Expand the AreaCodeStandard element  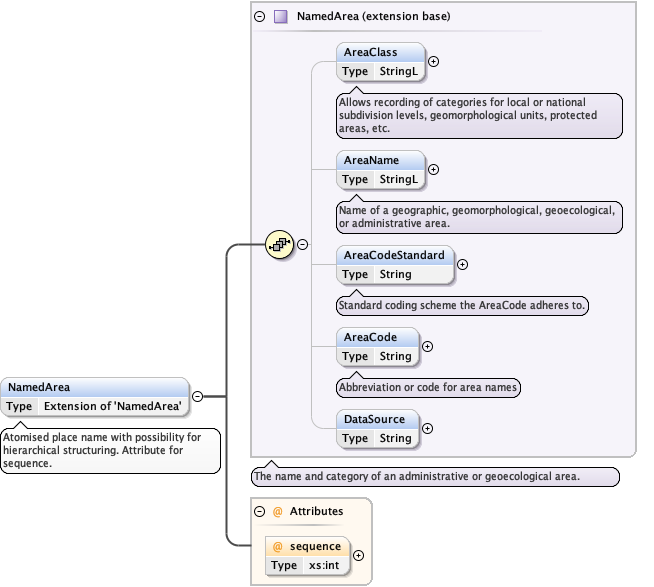click(x=462, y=265)
